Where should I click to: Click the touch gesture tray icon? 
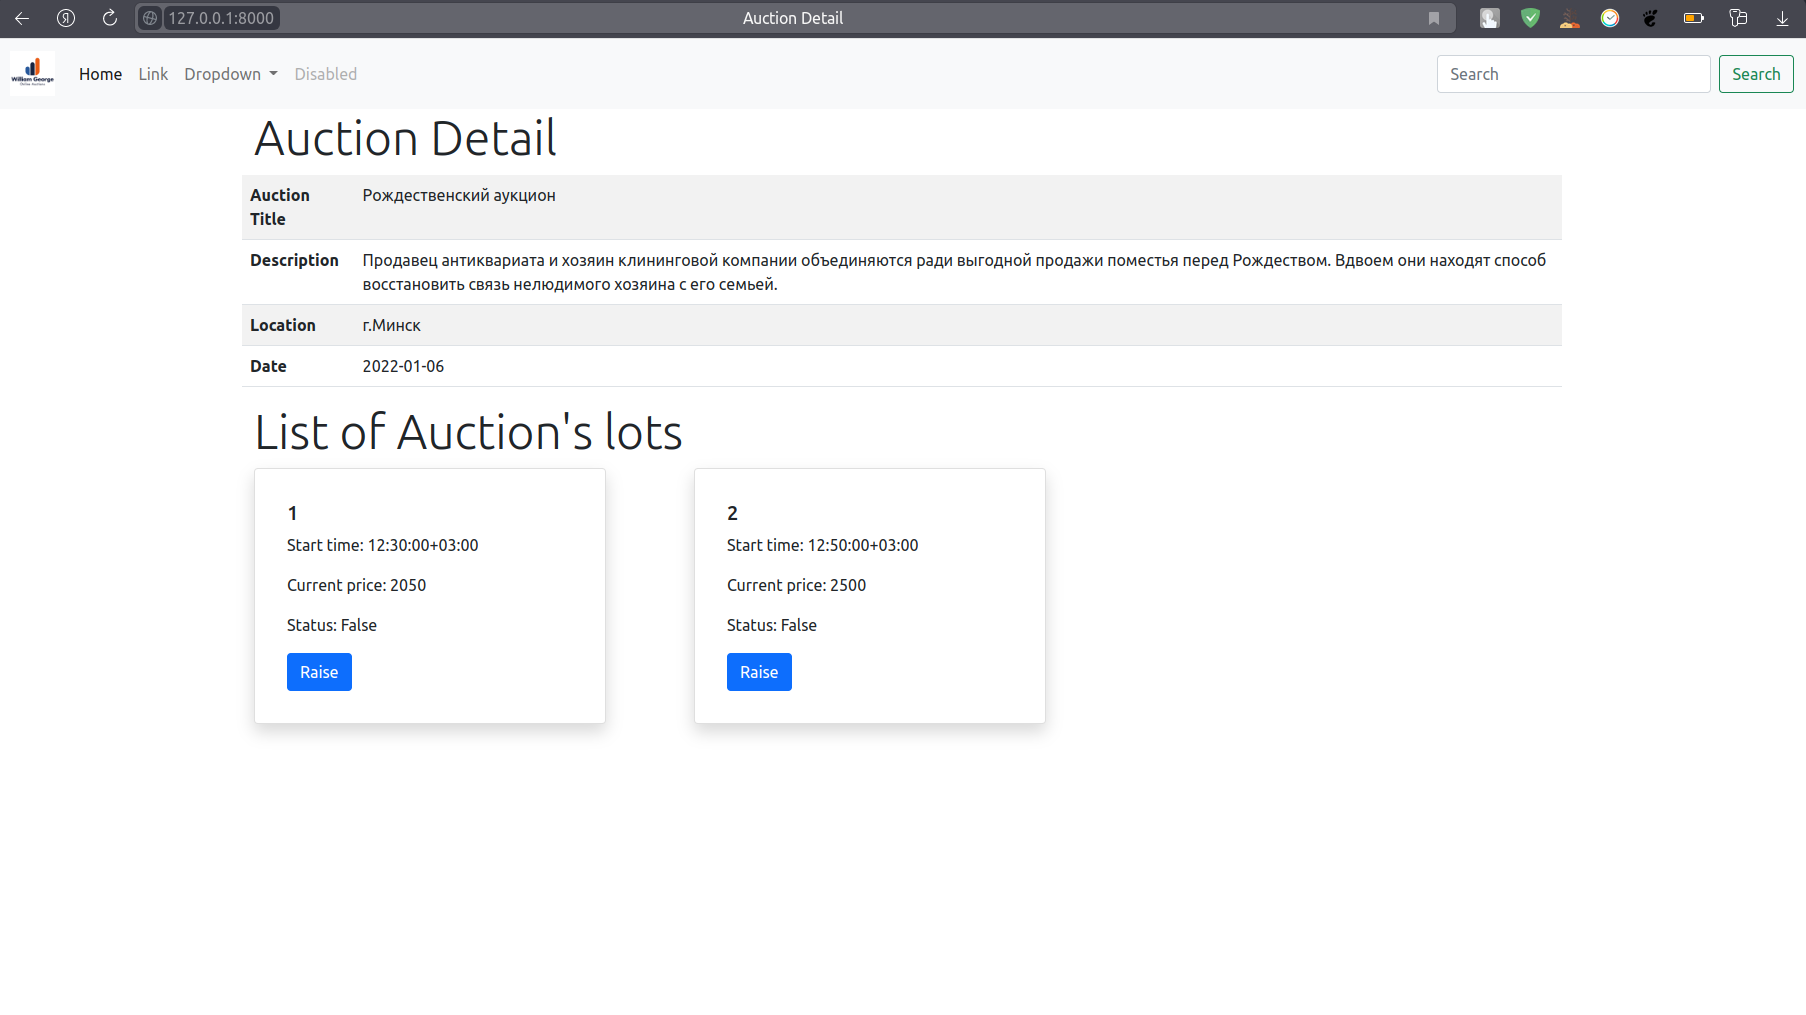1490,17
